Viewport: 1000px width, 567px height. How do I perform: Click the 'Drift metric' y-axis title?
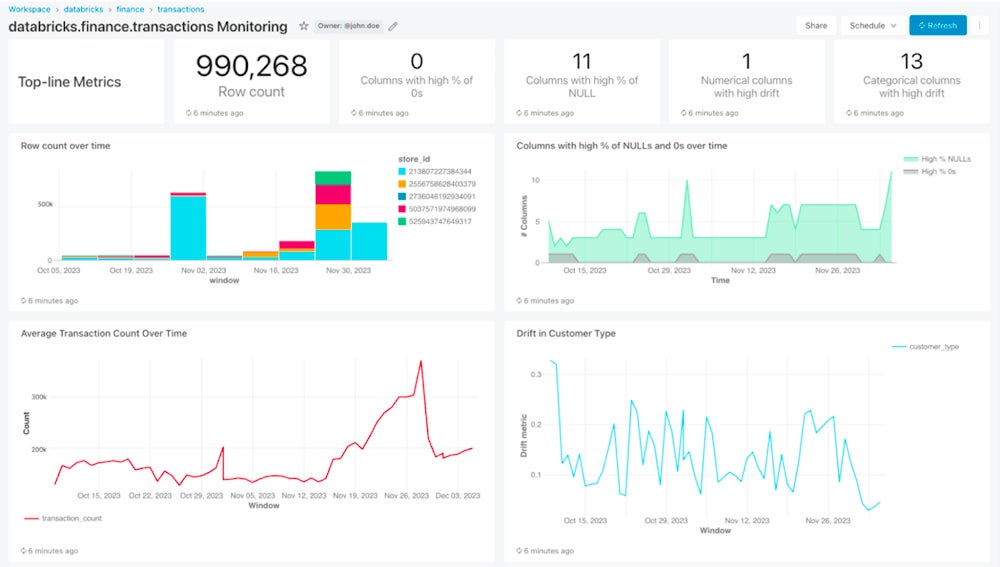coord(524,436)
